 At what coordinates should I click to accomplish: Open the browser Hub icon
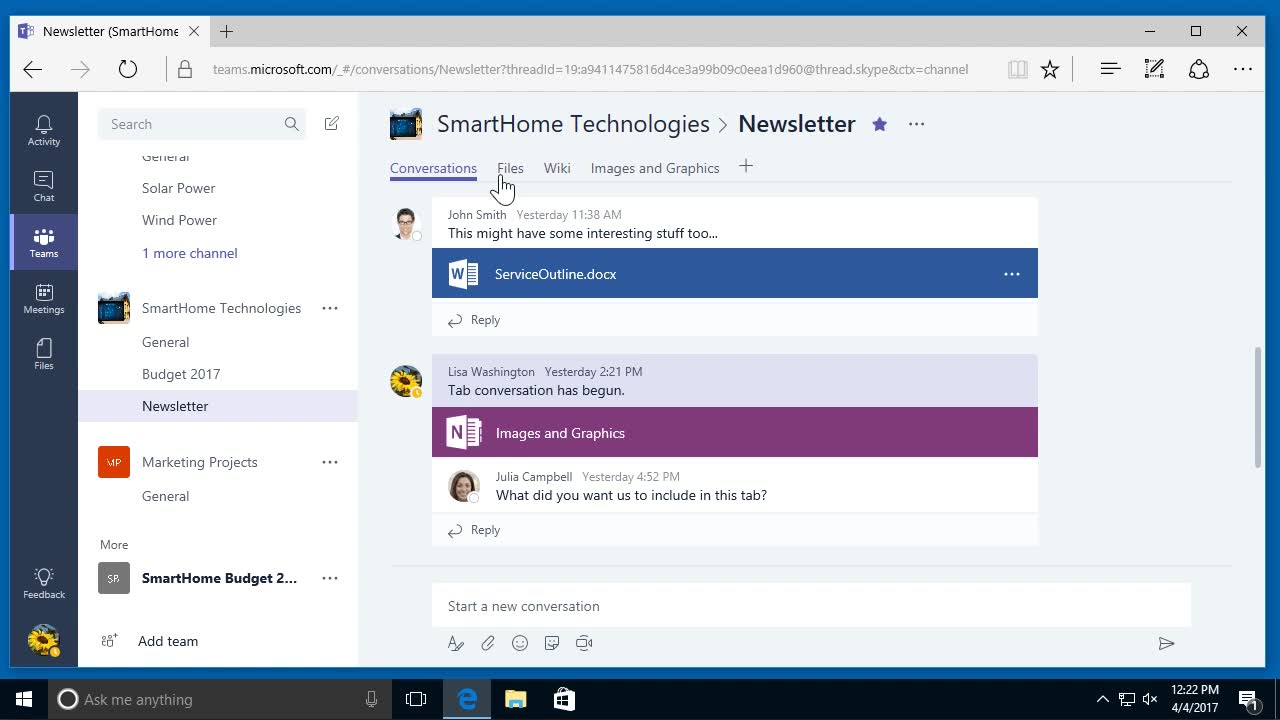[x=1110, y=69]
